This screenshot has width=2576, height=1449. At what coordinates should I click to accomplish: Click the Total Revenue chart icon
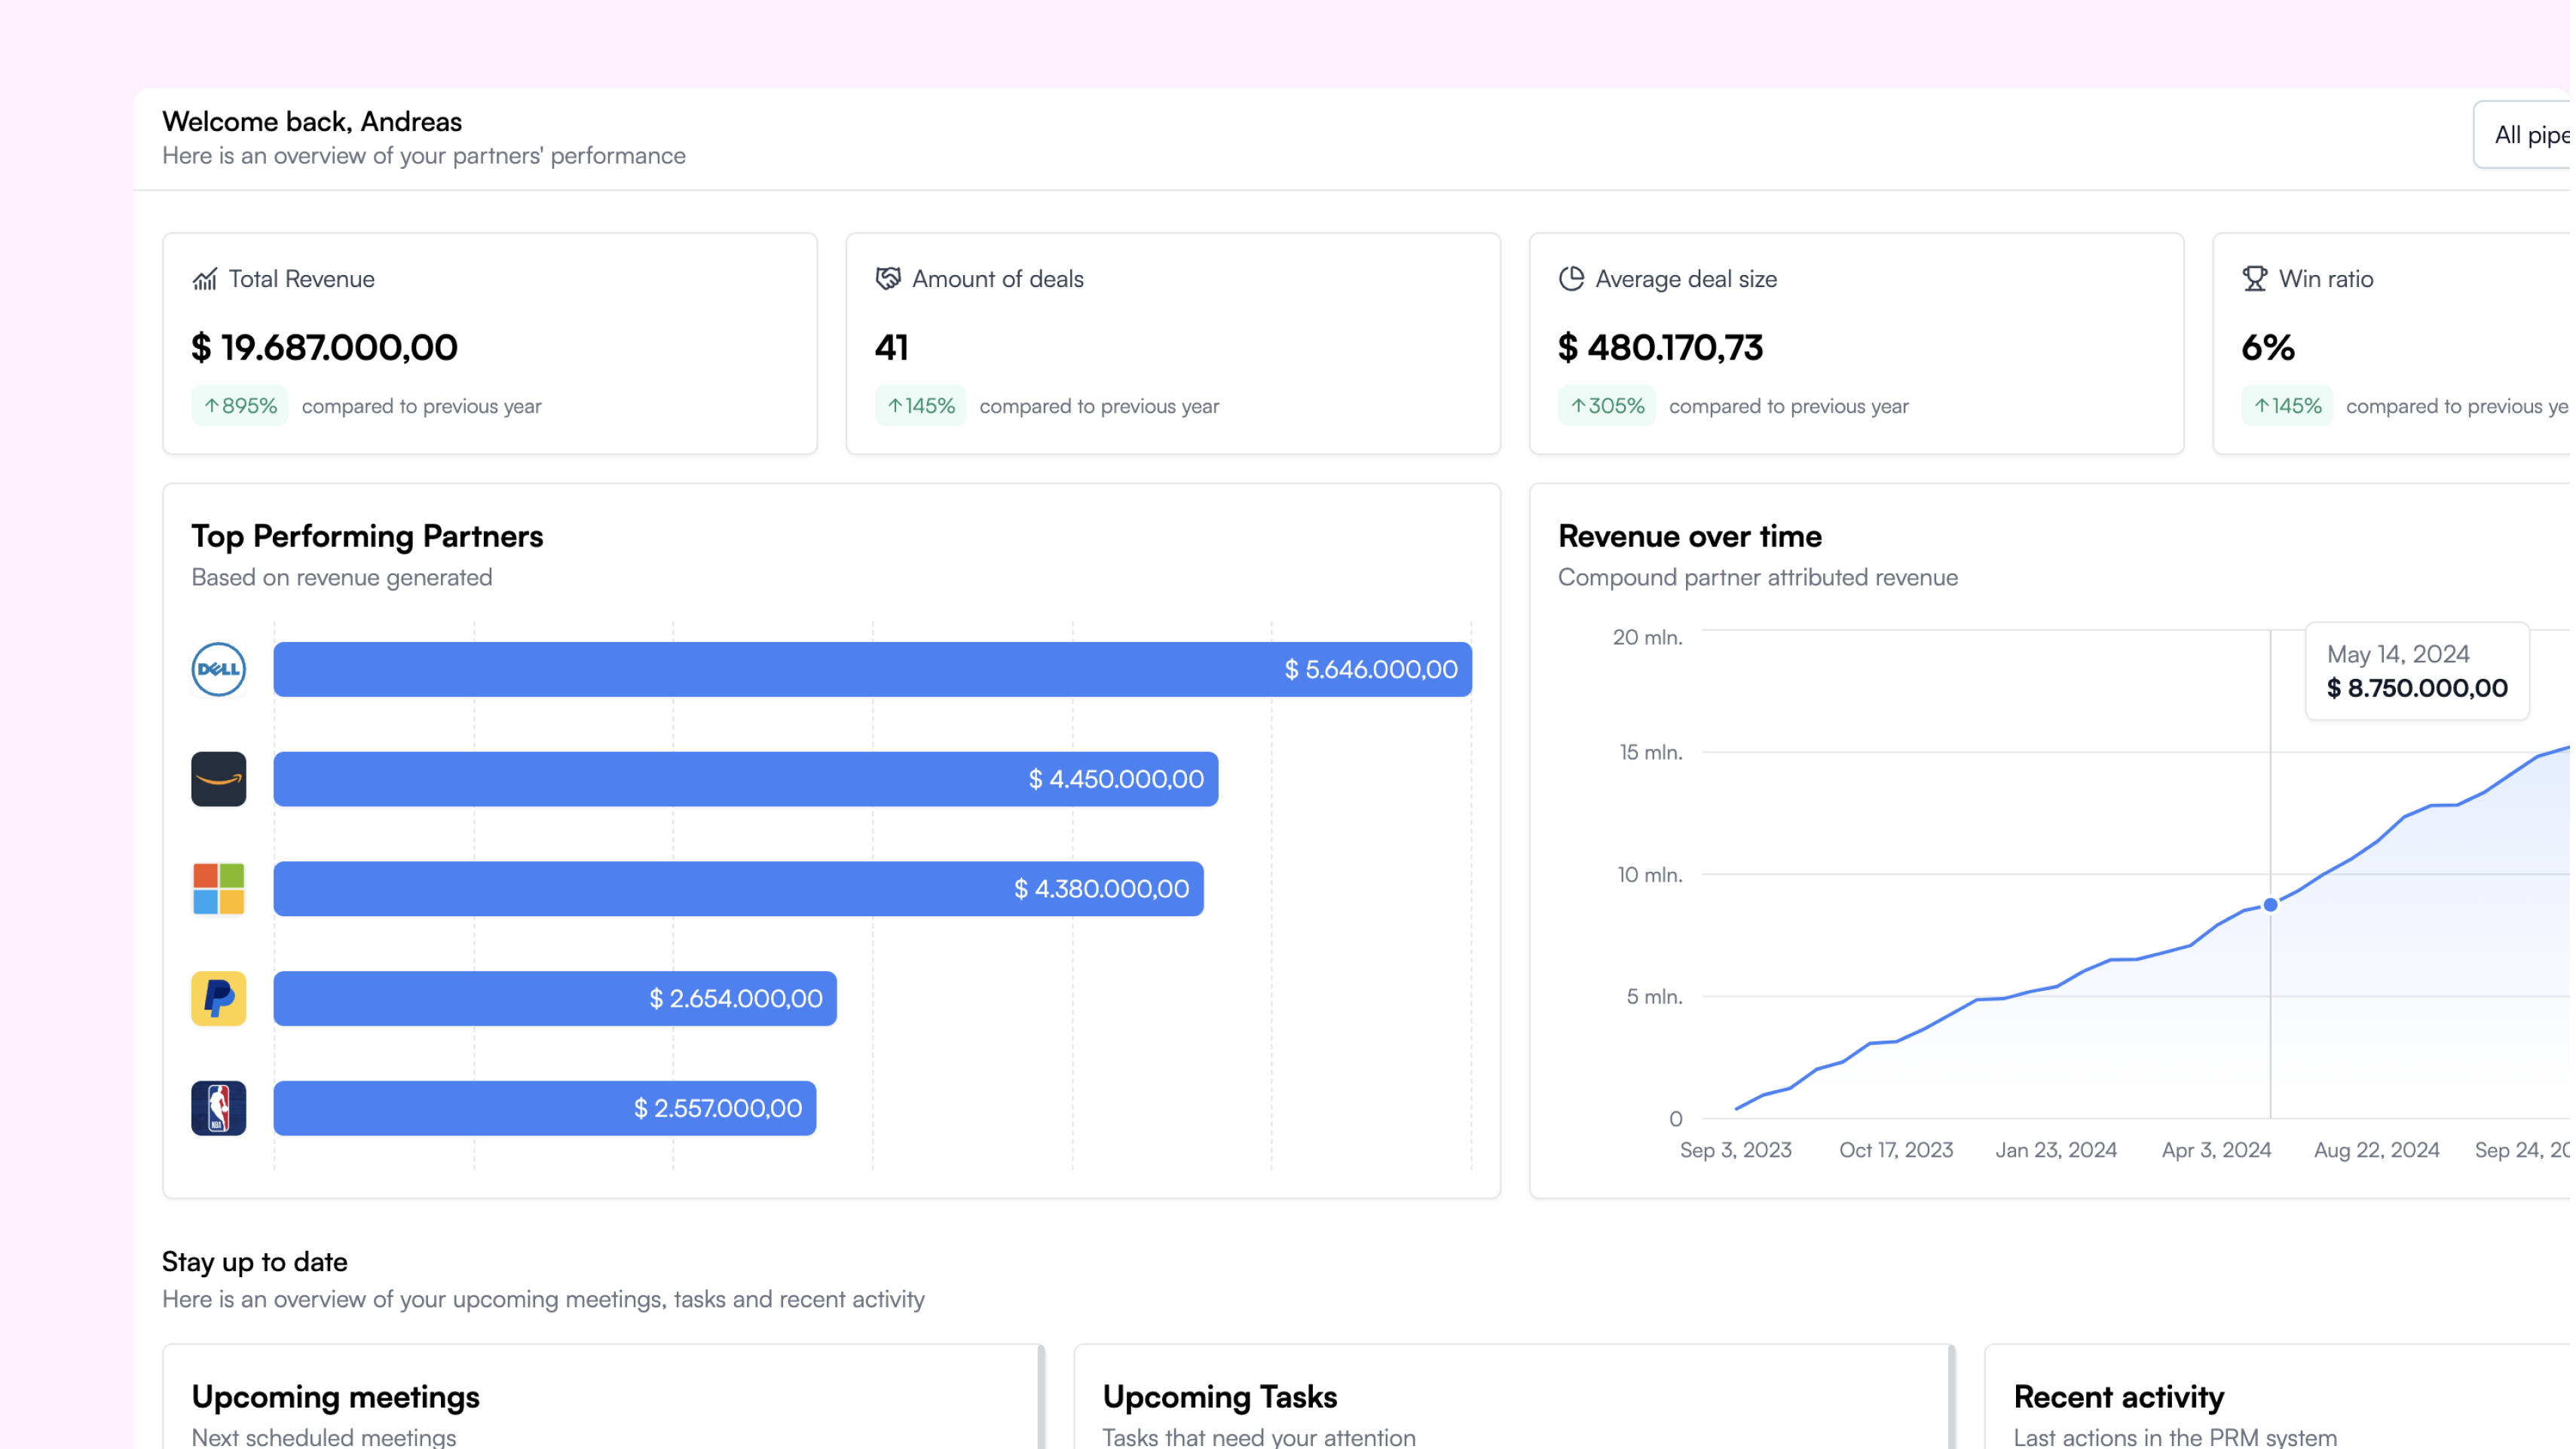[x=204, y=279]
